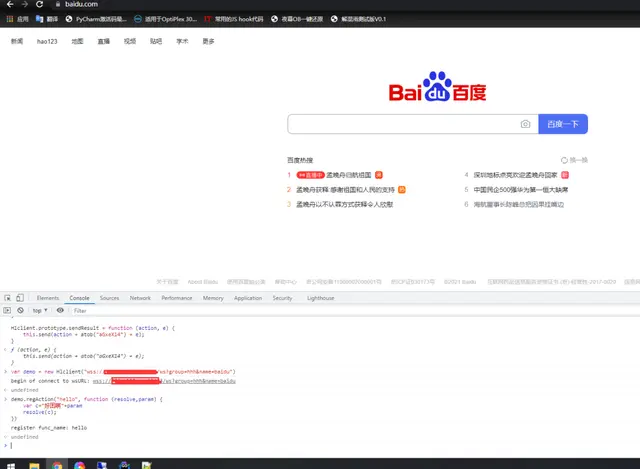The height and width of the screenshot is (469, 640).
Task: Click the refresh hot search link
Action: pyautogui.click(x=574, y=160)
